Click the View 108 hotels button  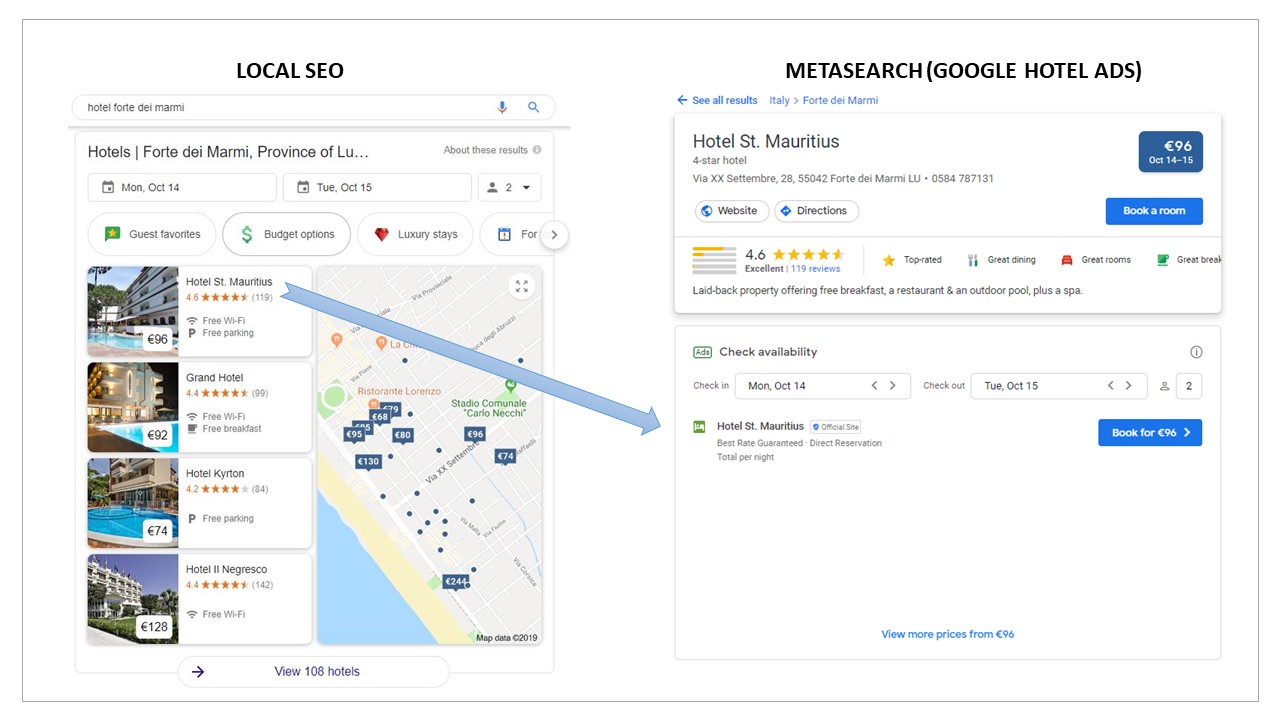click(x=313, y=671)
